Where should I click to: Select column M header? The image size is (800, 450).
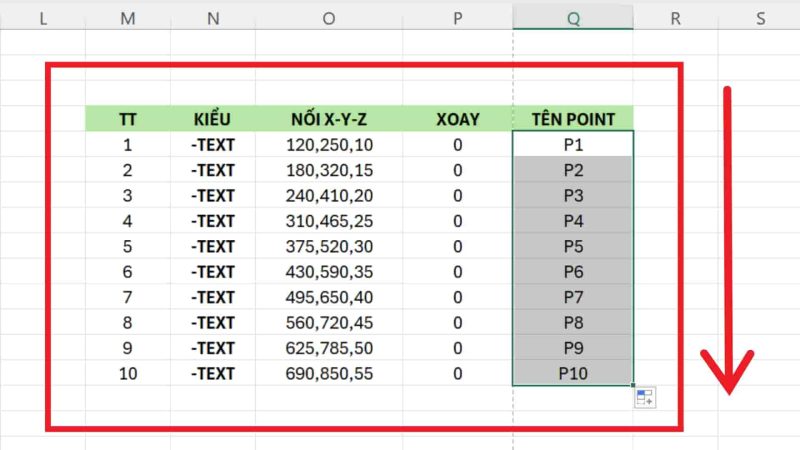(x=128, y=18)
